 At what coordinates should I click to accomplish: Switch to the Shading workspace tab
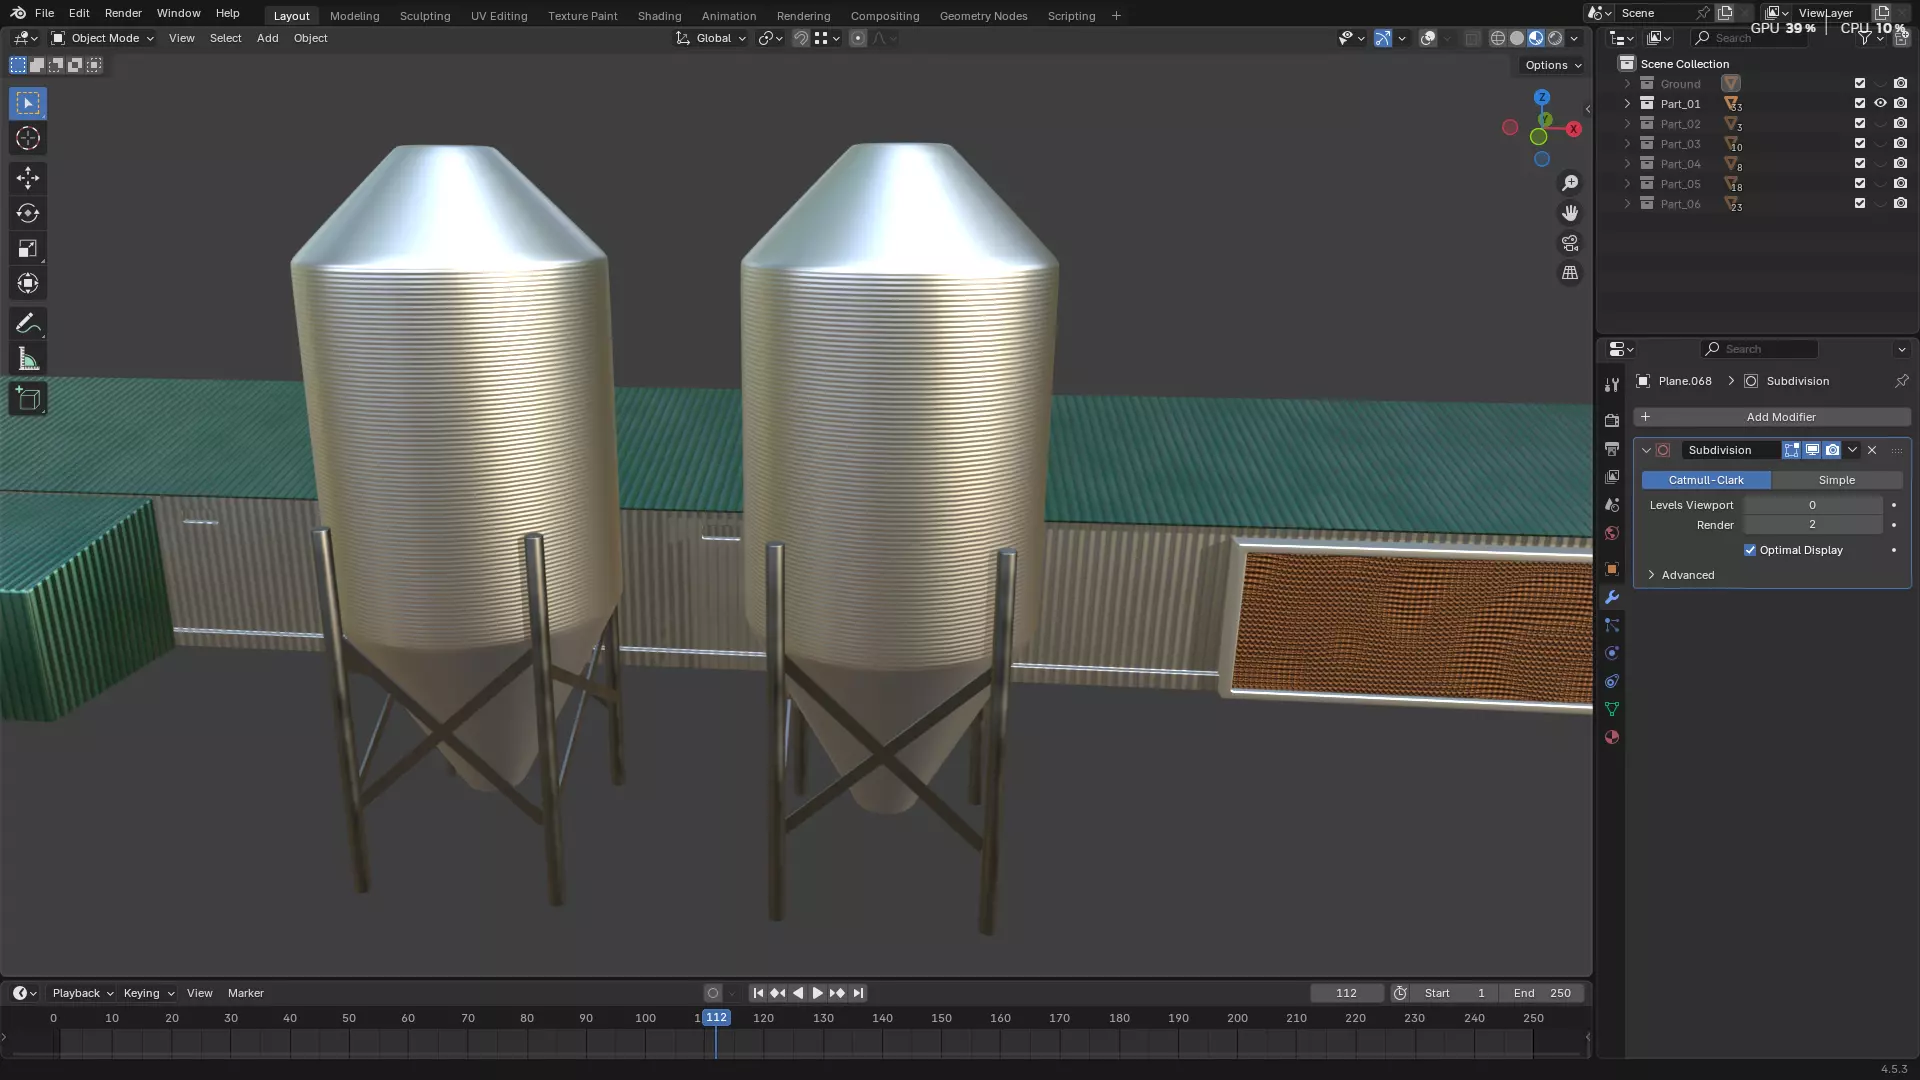tap(659, 15)
